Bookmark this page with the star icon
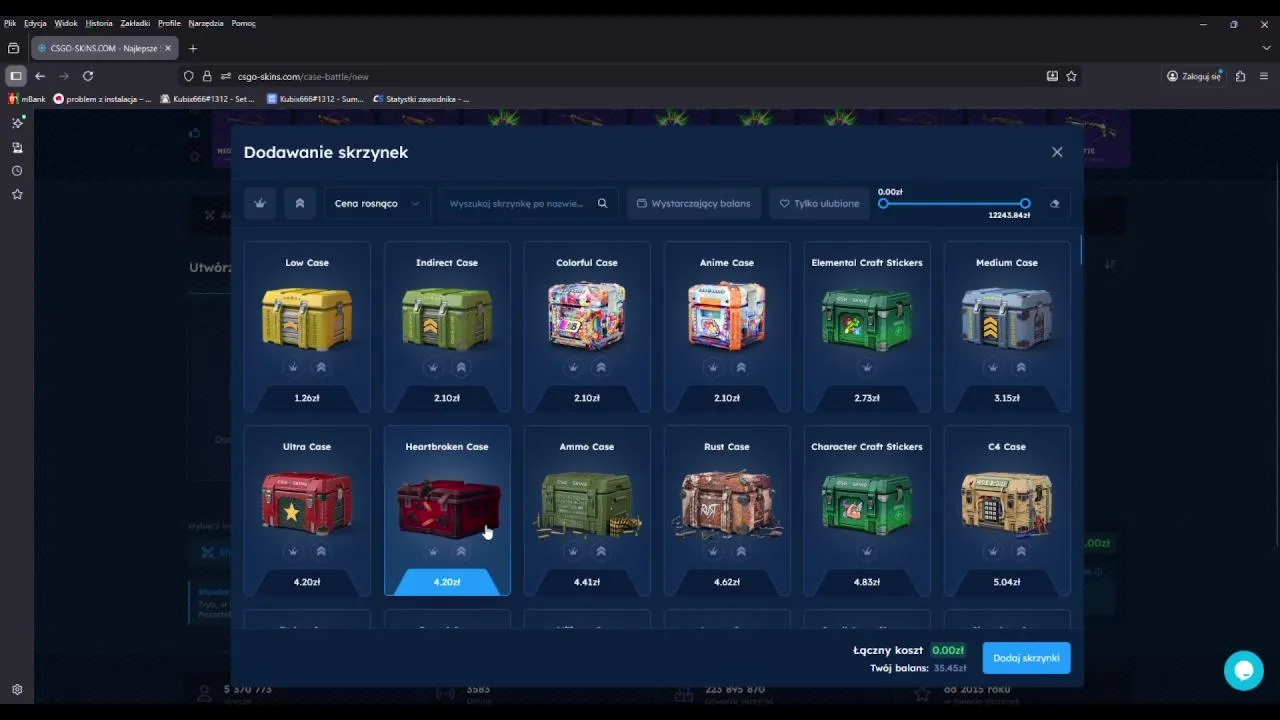This screenshot has width=1280, height=720. [1071, 76]
